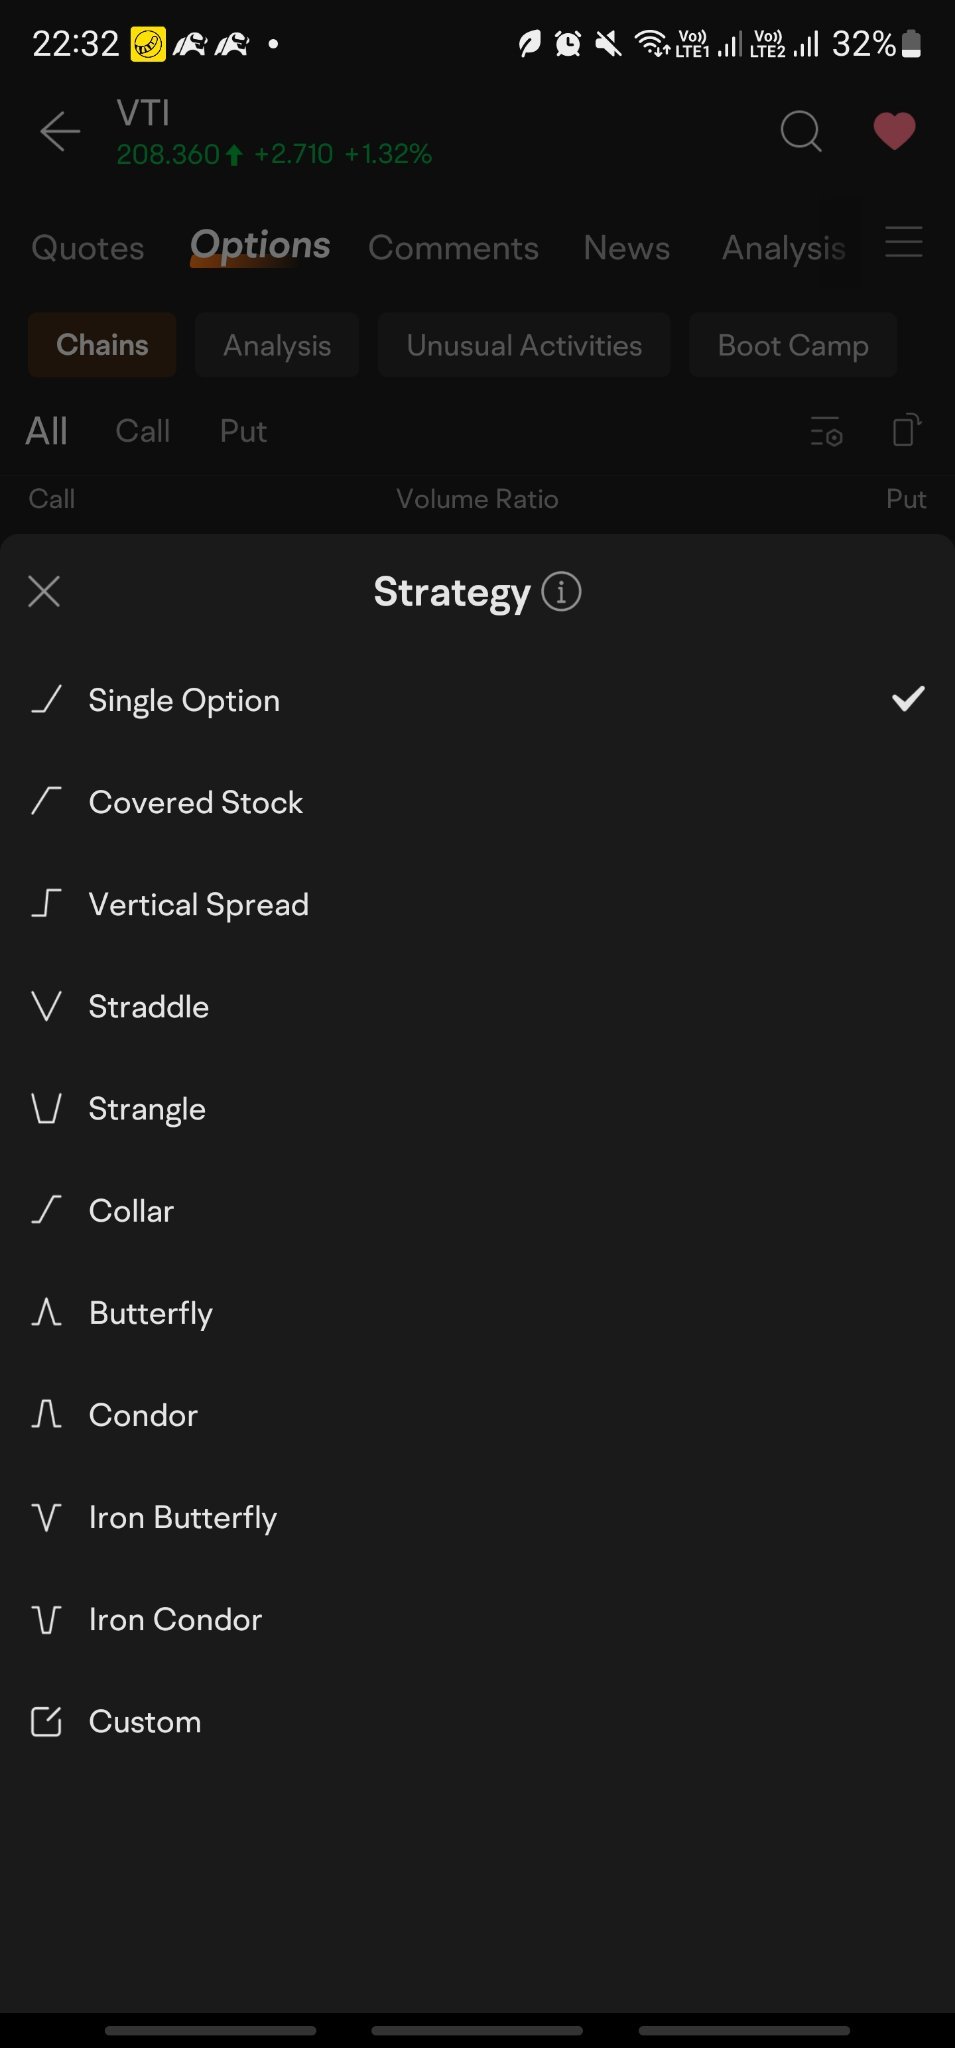Filter the chain to Put only
This screenshot has width=955, height=2048.
(x=243, y=431)
